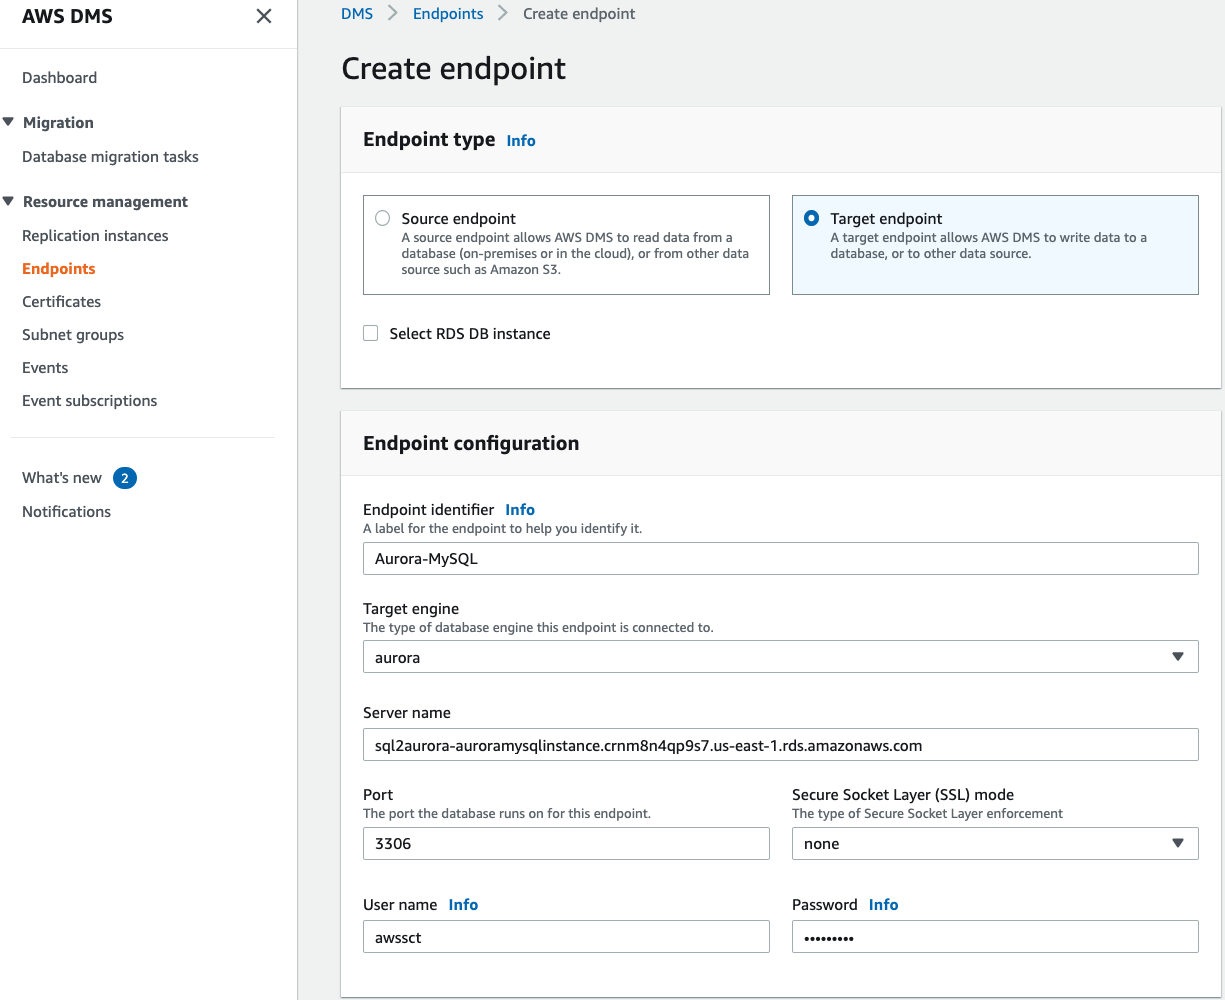1225x1000 pixels.
Task: Open Info link beside Endpoint identifier
Action: (x=520, y=510)
